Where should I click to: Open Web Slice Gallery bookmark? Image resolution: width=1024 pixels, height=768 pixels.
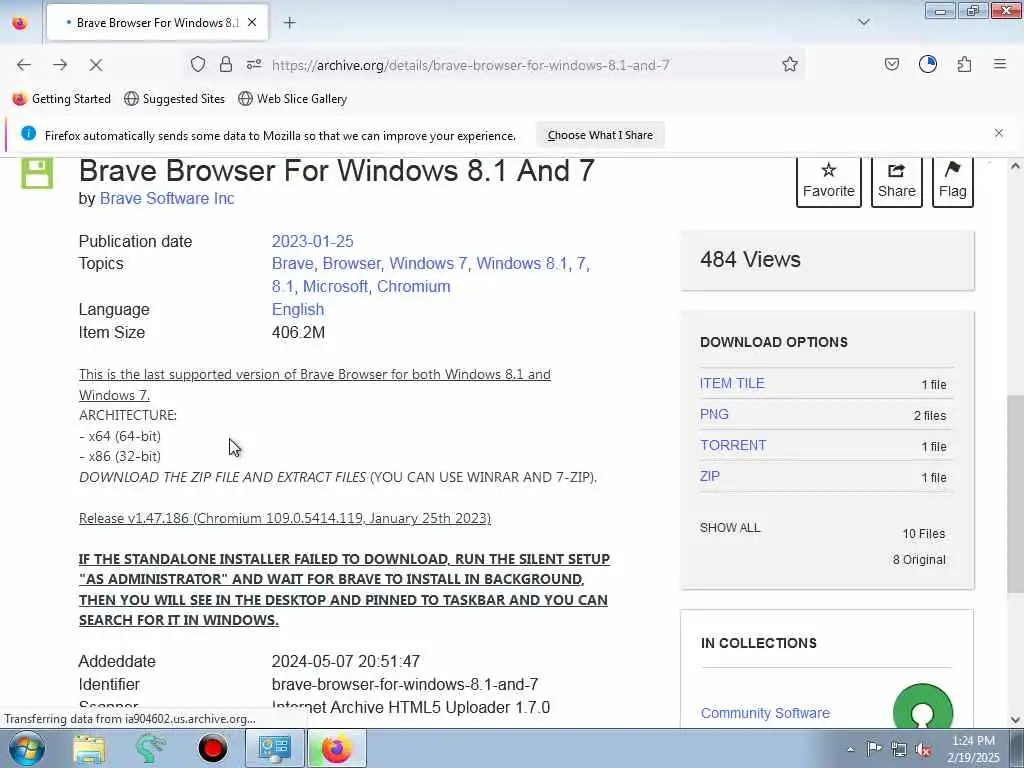[x=293, y=99]
